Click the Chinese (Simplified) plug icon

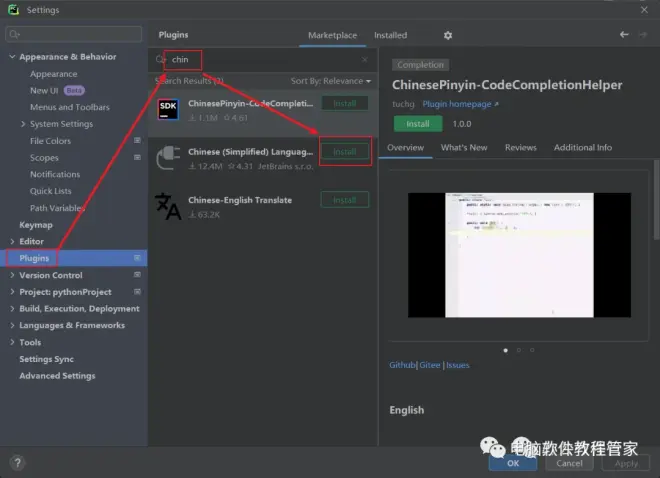168,158
